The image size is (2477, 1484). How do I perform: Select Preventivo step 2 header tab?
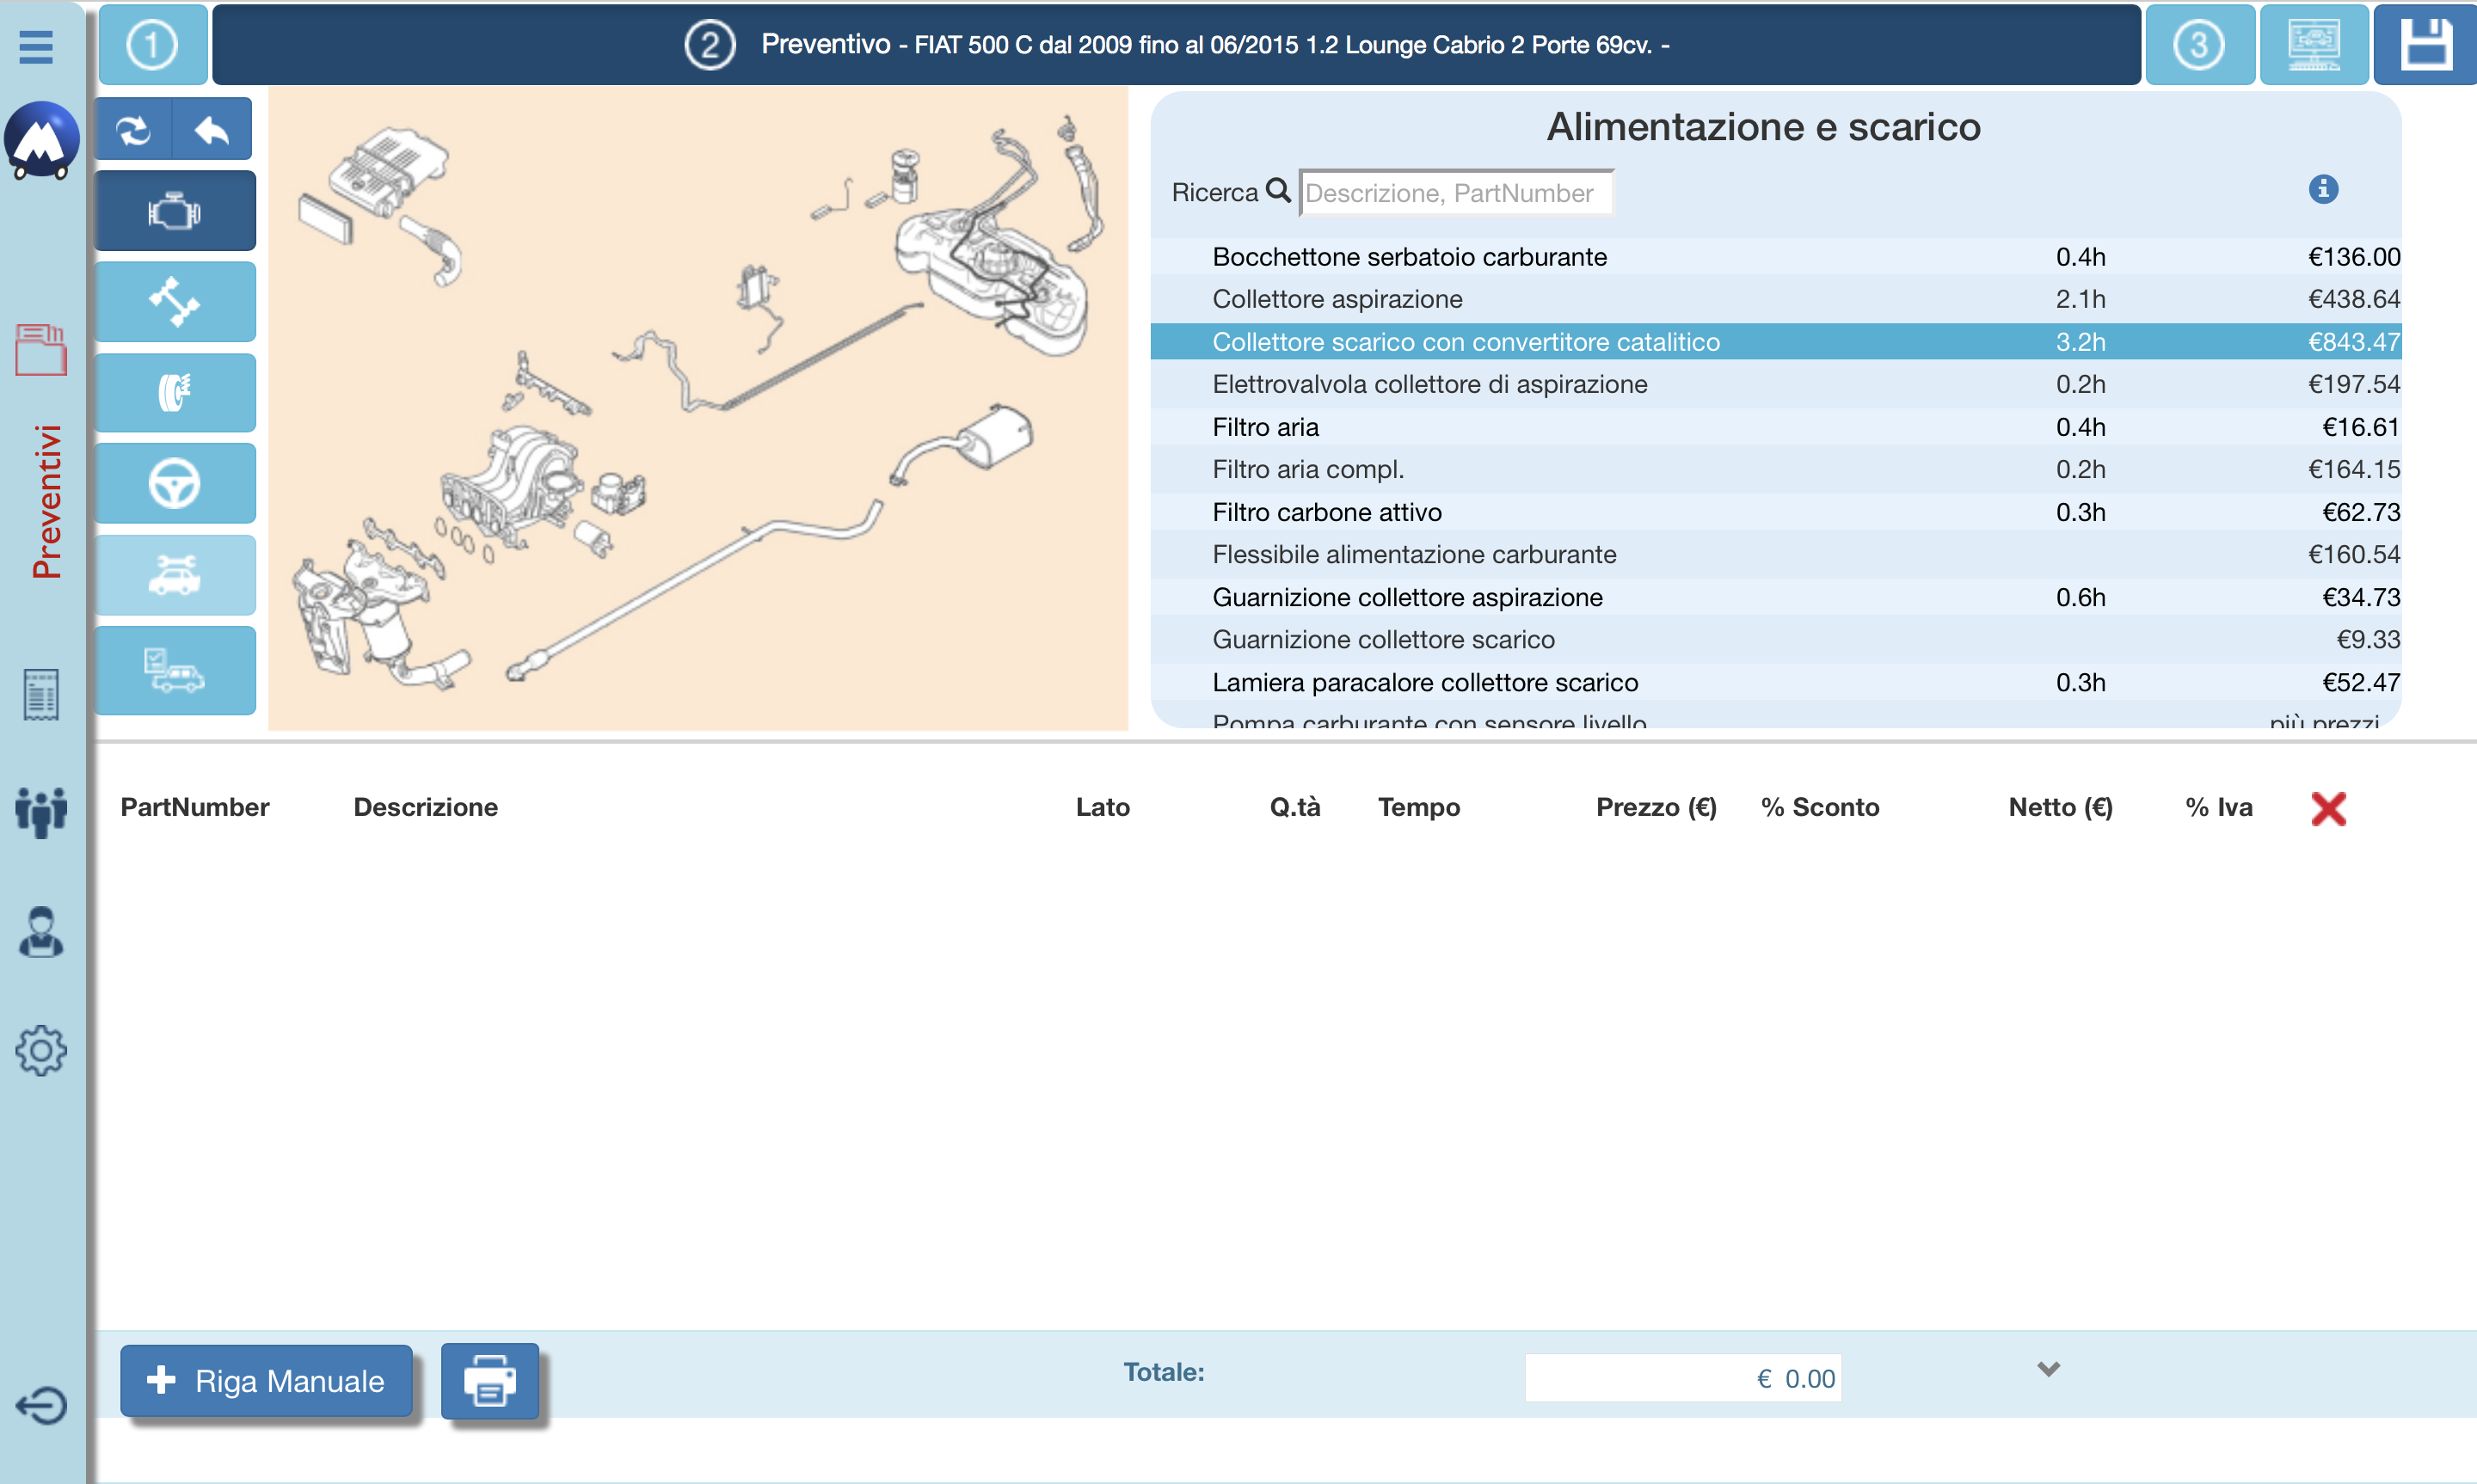1175,45
